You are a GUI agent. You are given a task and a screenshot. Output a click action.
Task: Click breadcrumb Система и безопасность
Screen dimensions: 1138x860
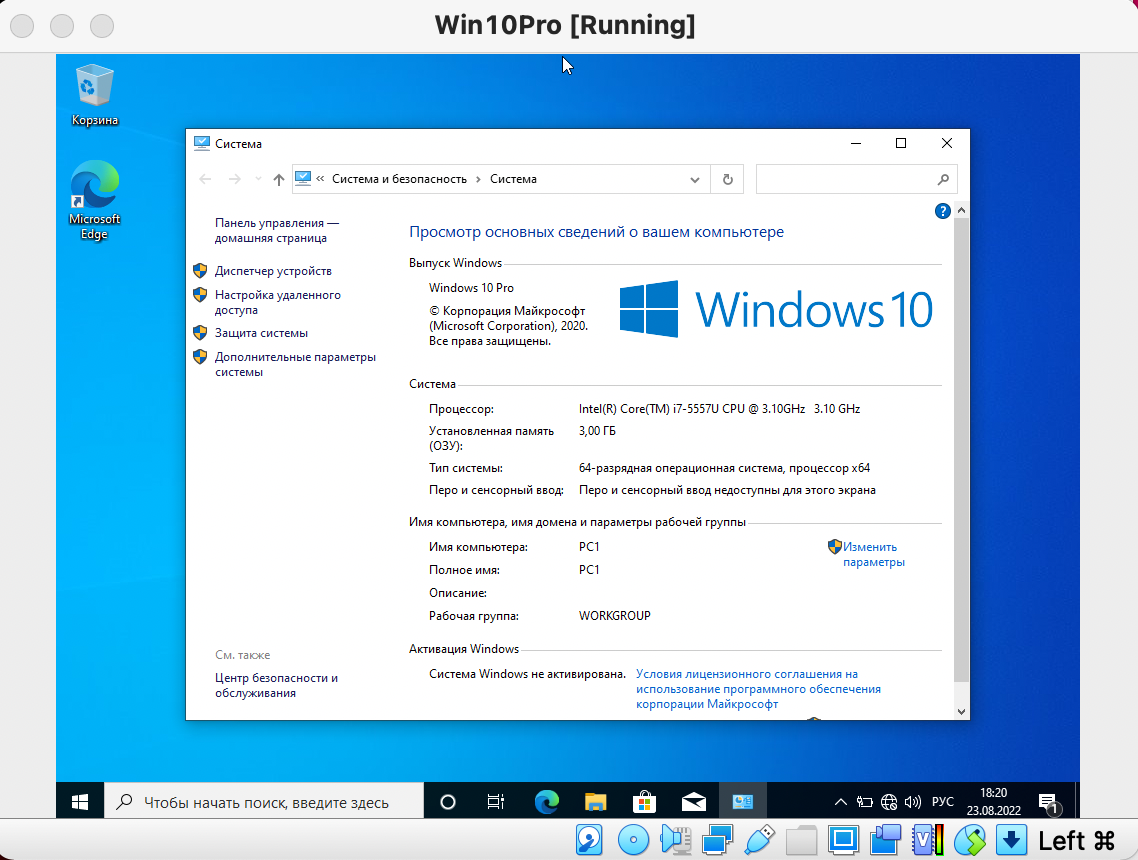click(x=399, y=179)
